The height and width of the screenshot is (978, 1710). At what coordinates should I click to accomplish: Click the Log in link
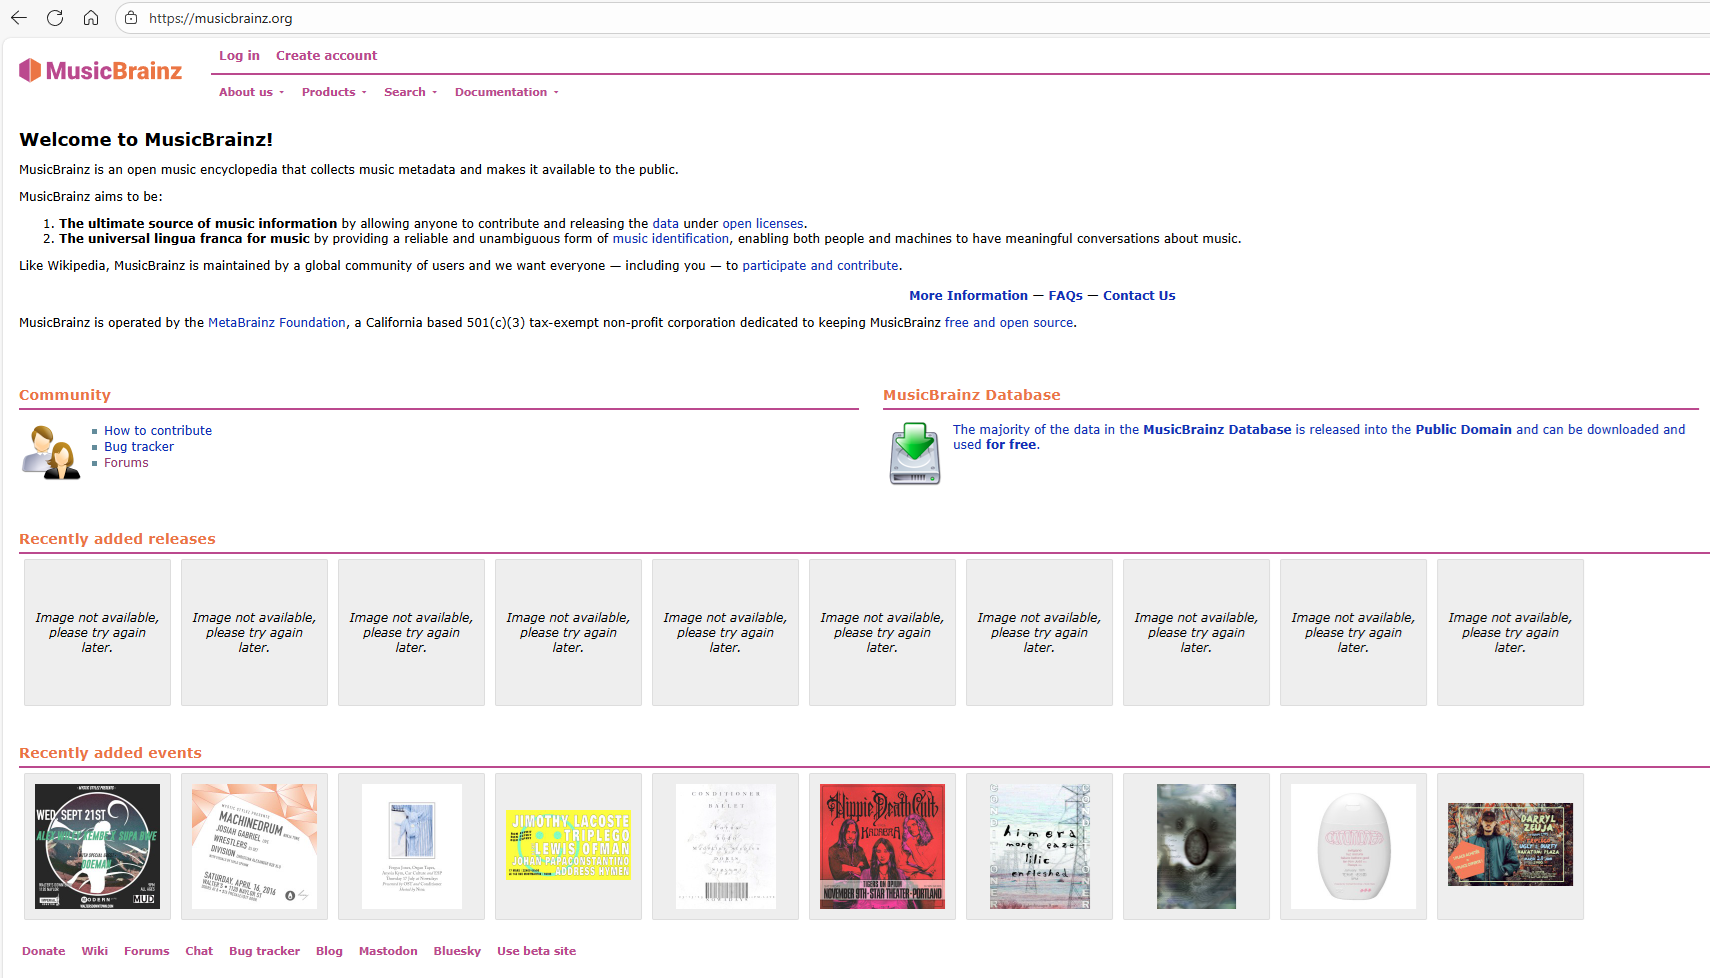pyautogui.click(x=239, y=56)
